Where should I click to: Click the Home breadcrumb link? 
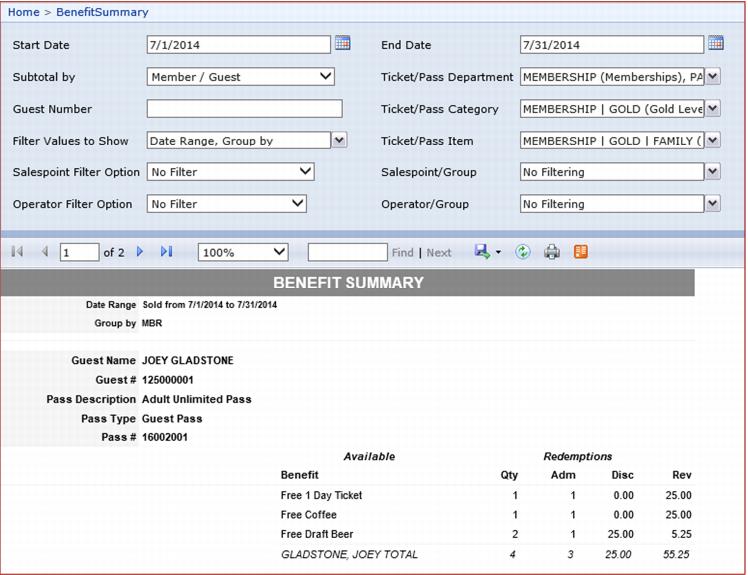point(24,12)
